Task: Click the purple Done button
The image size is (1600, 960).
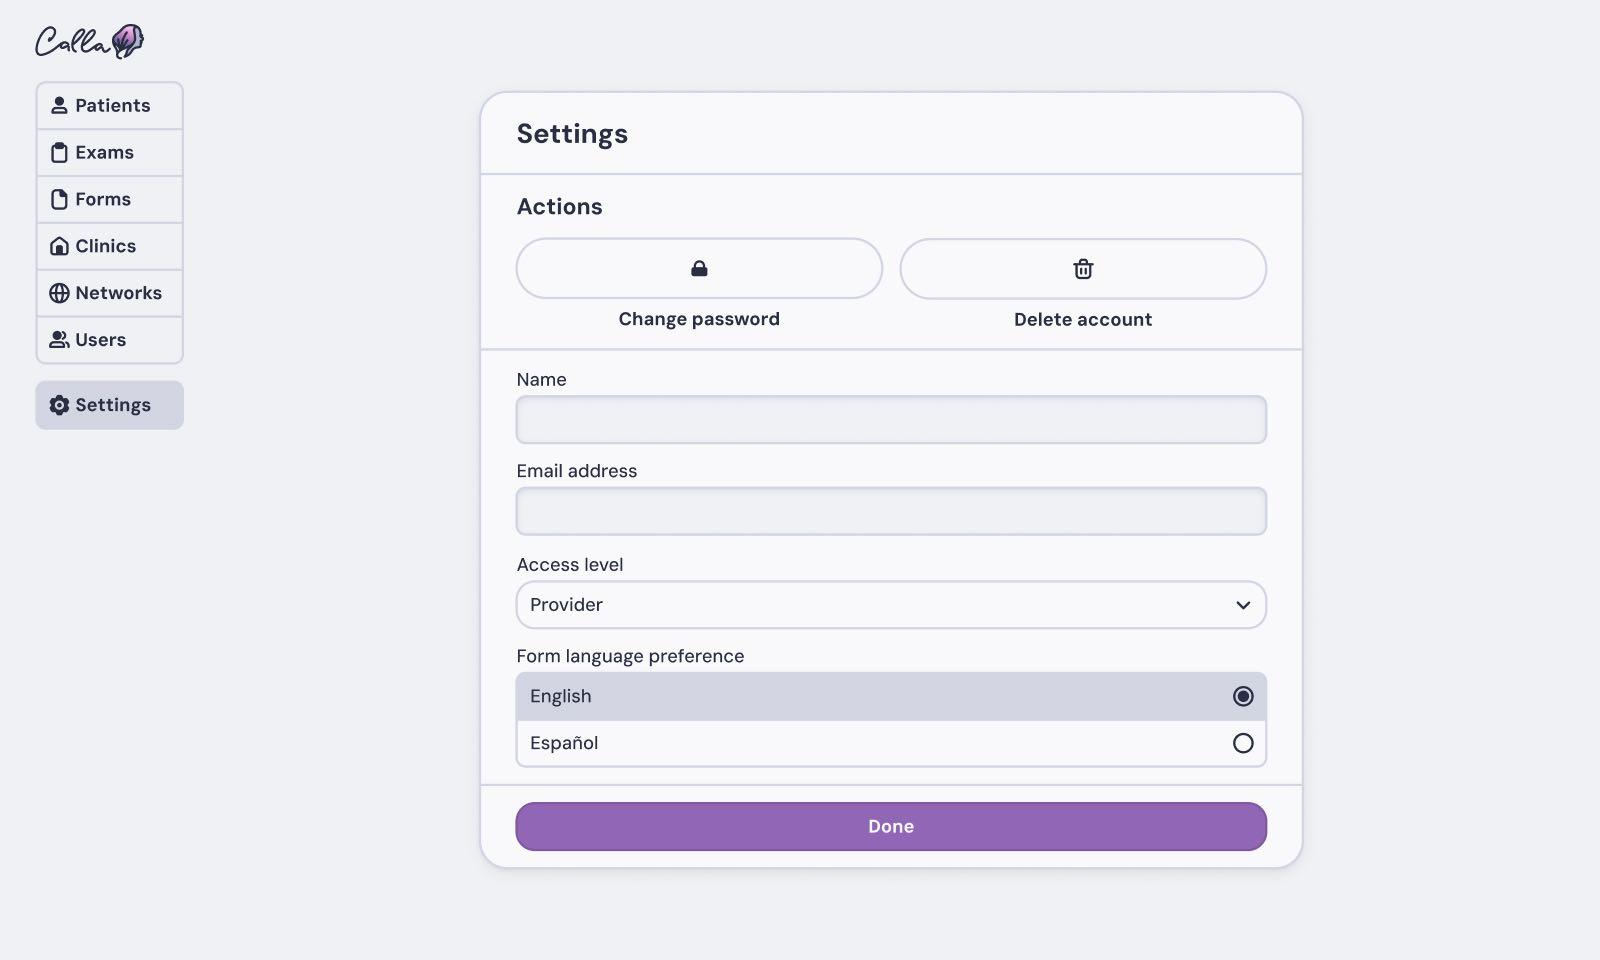Action: (890, 826)
